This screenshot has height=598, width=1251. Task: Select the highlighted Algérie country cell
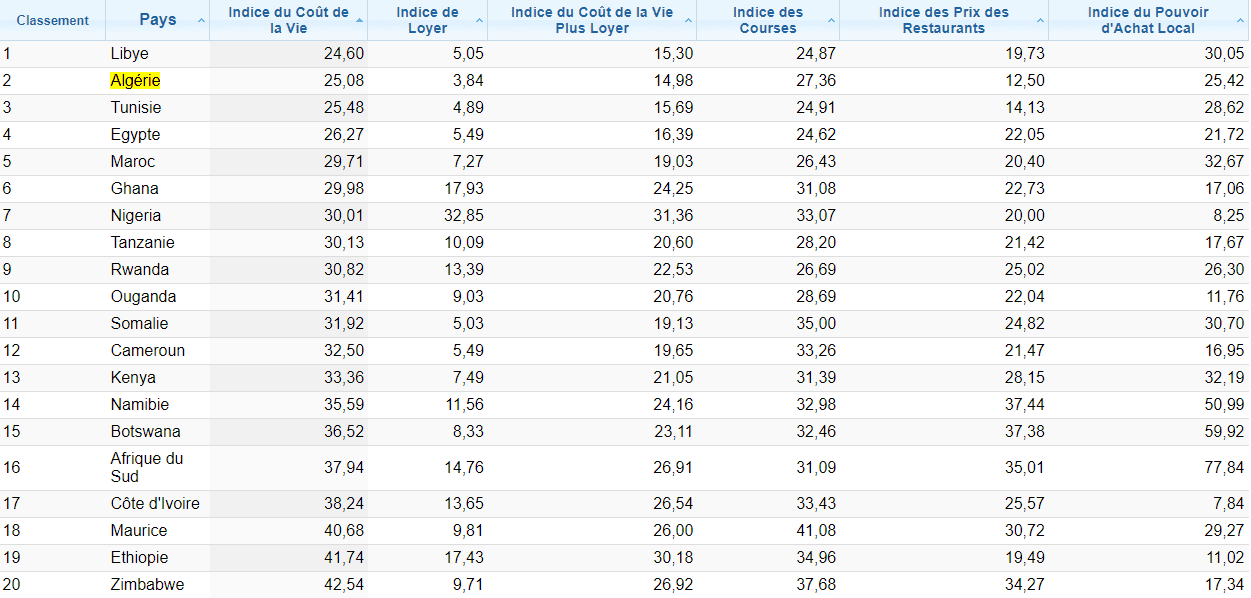(x=135, y=81)
